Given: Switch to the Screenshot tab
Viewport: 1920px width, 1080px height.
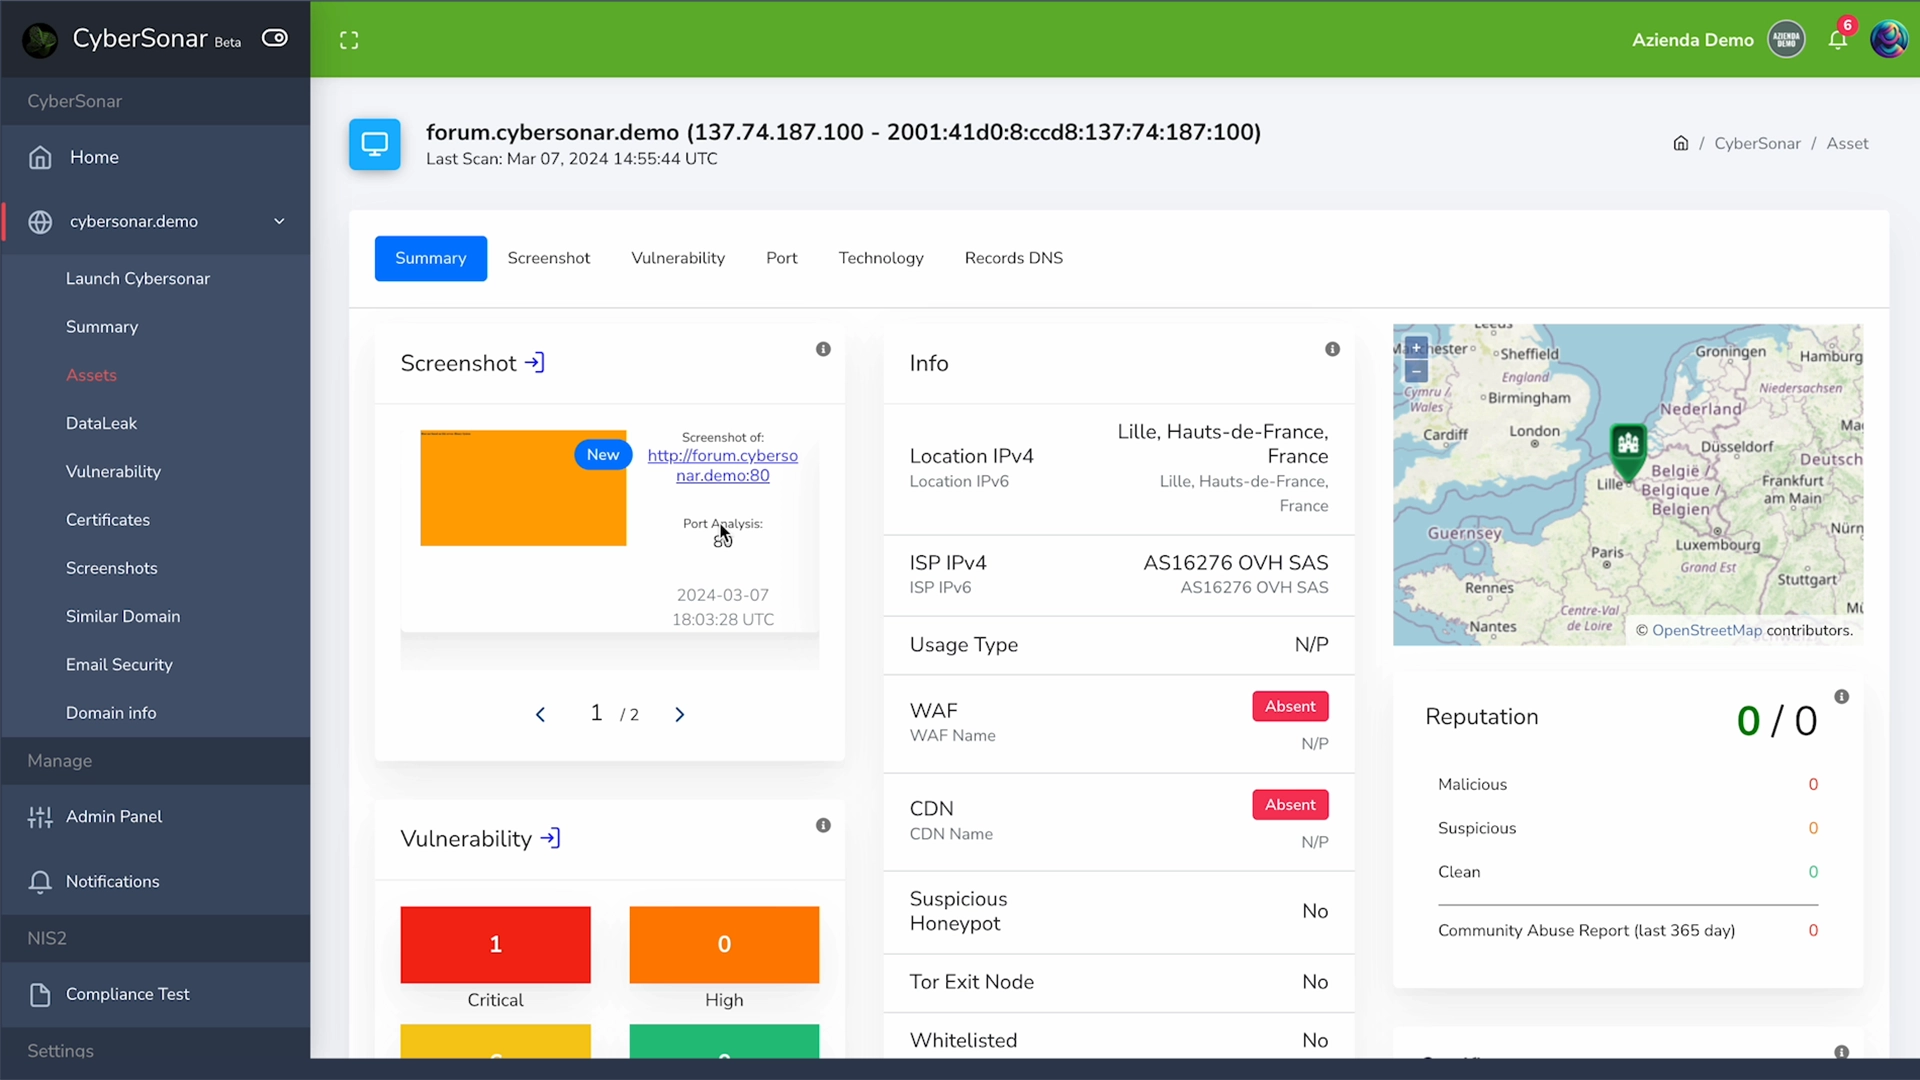Looking at the screenshot, I should (549, 258).
